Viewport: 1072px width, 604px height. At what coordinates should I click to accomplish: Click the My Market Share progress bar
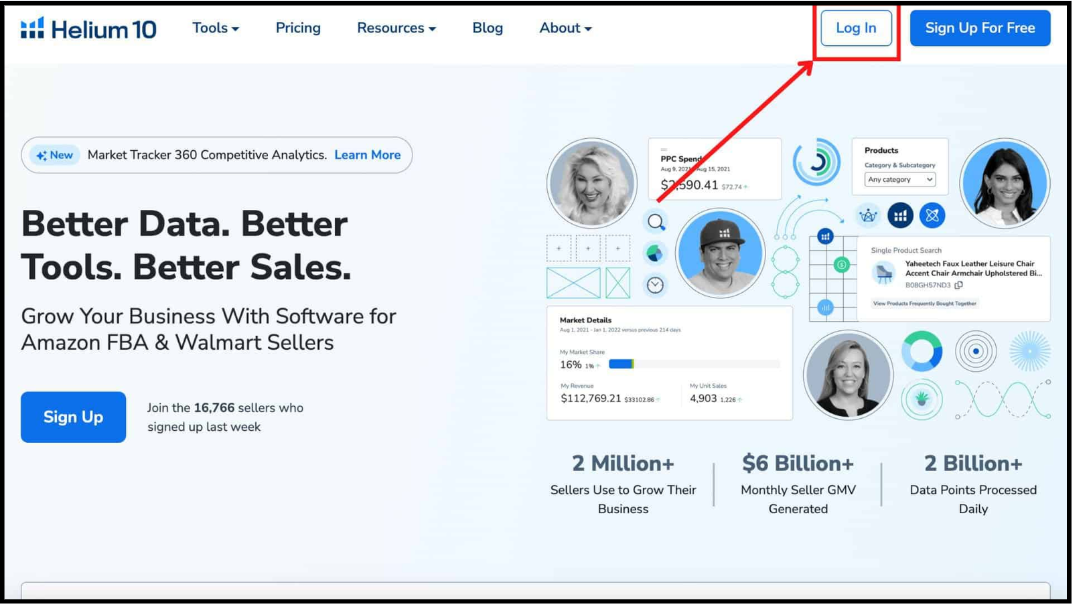point(694,364)
